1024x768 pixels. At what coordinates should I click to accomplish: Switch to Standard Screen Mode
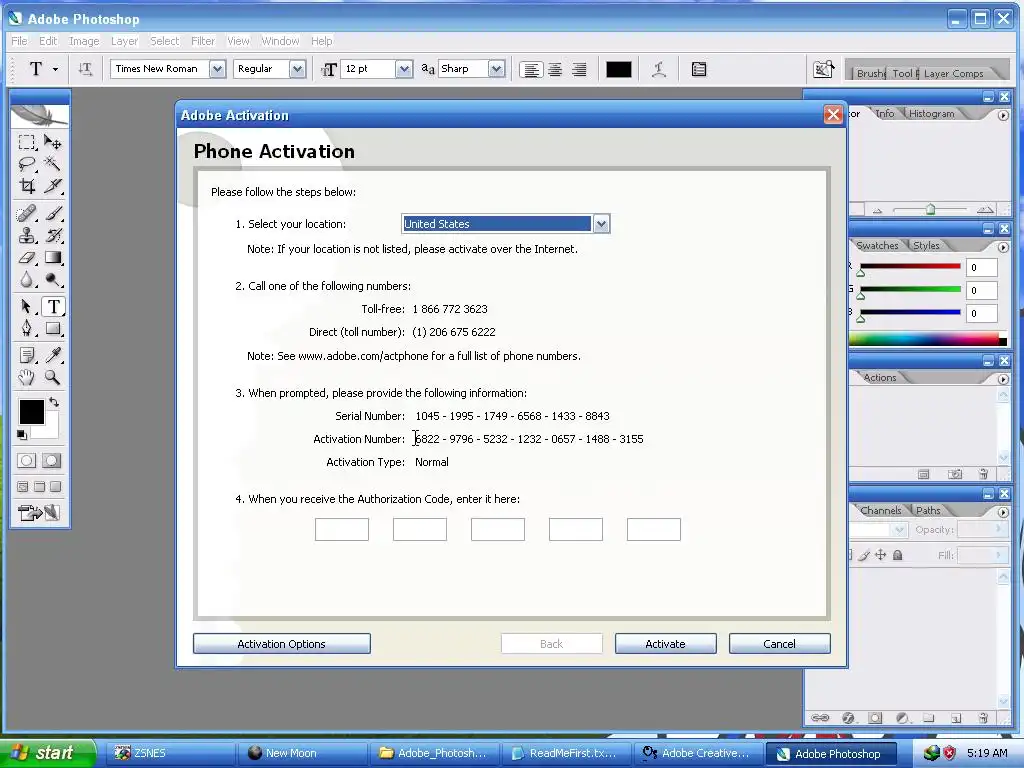23,487
